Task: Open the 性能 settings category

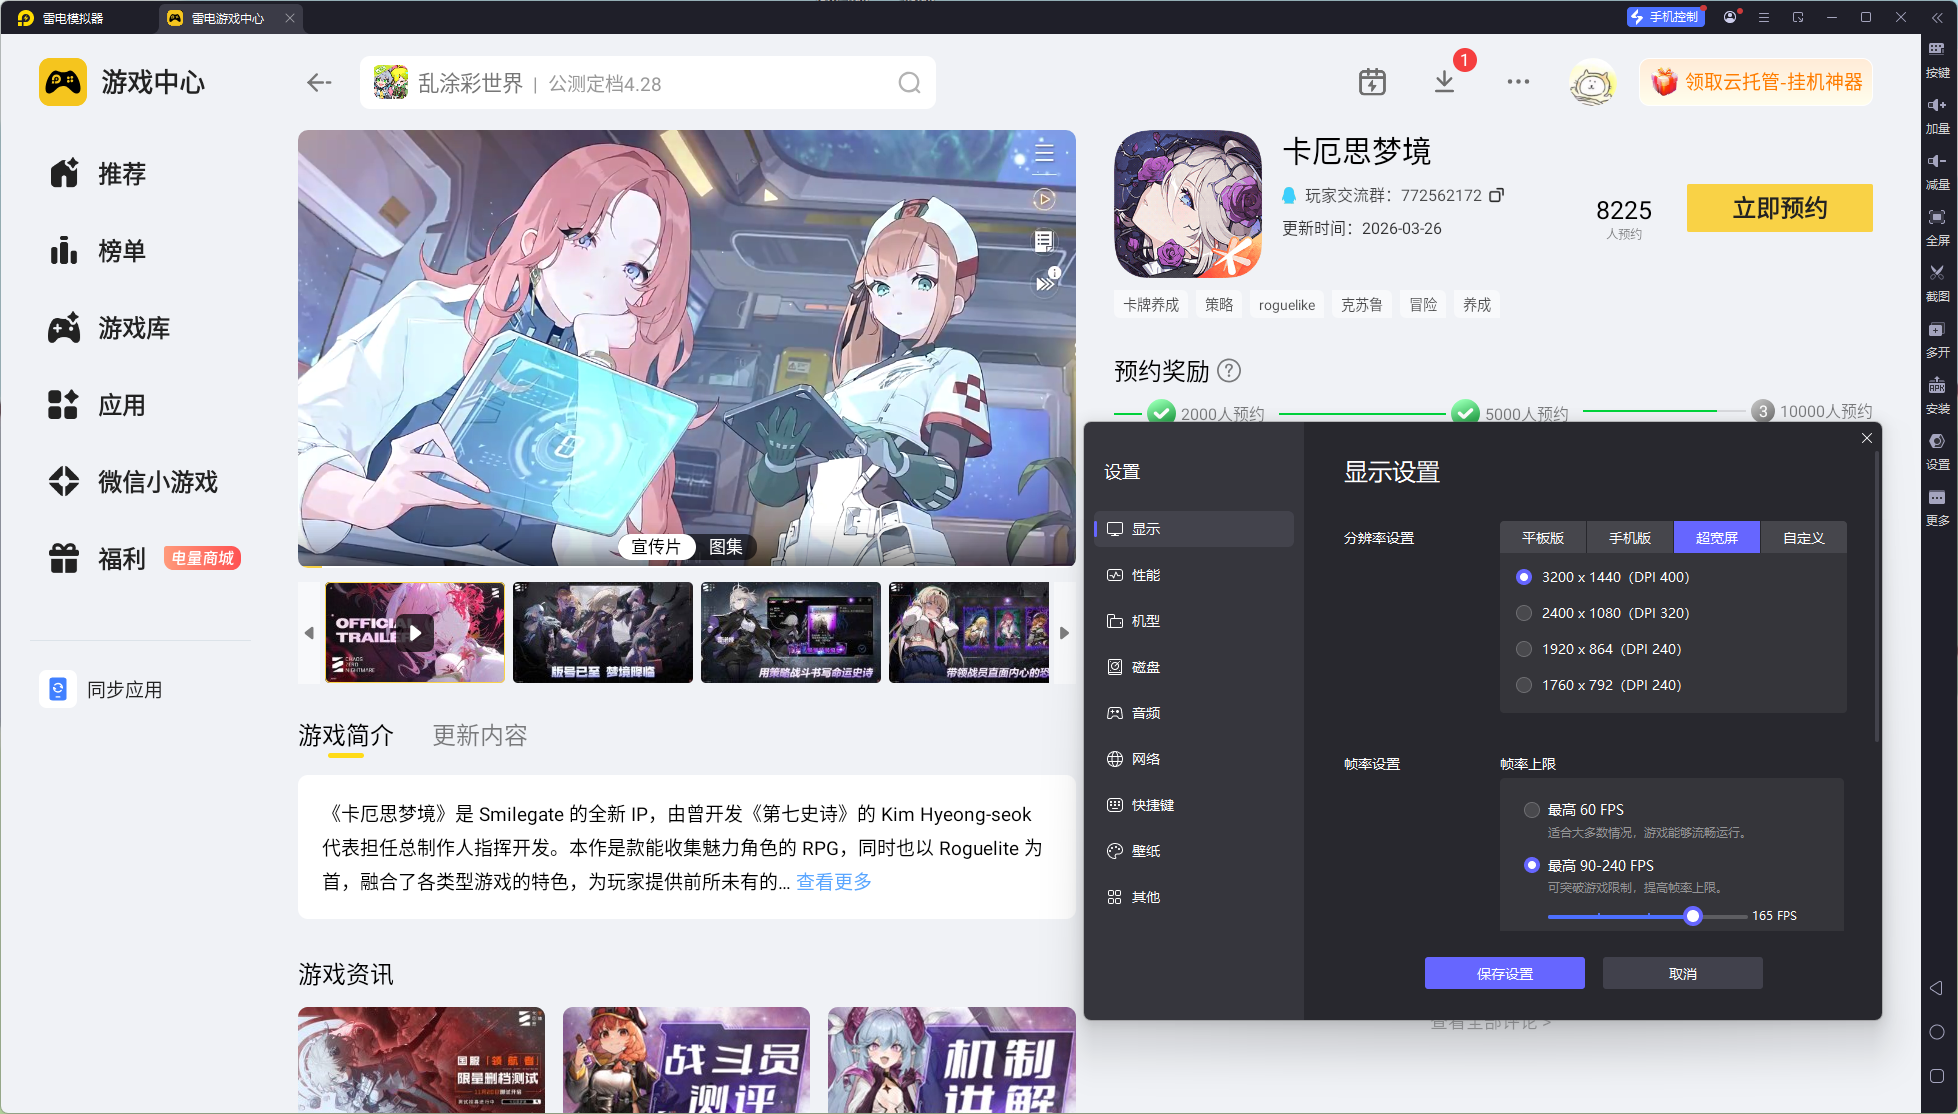Action: [1145, 575]
